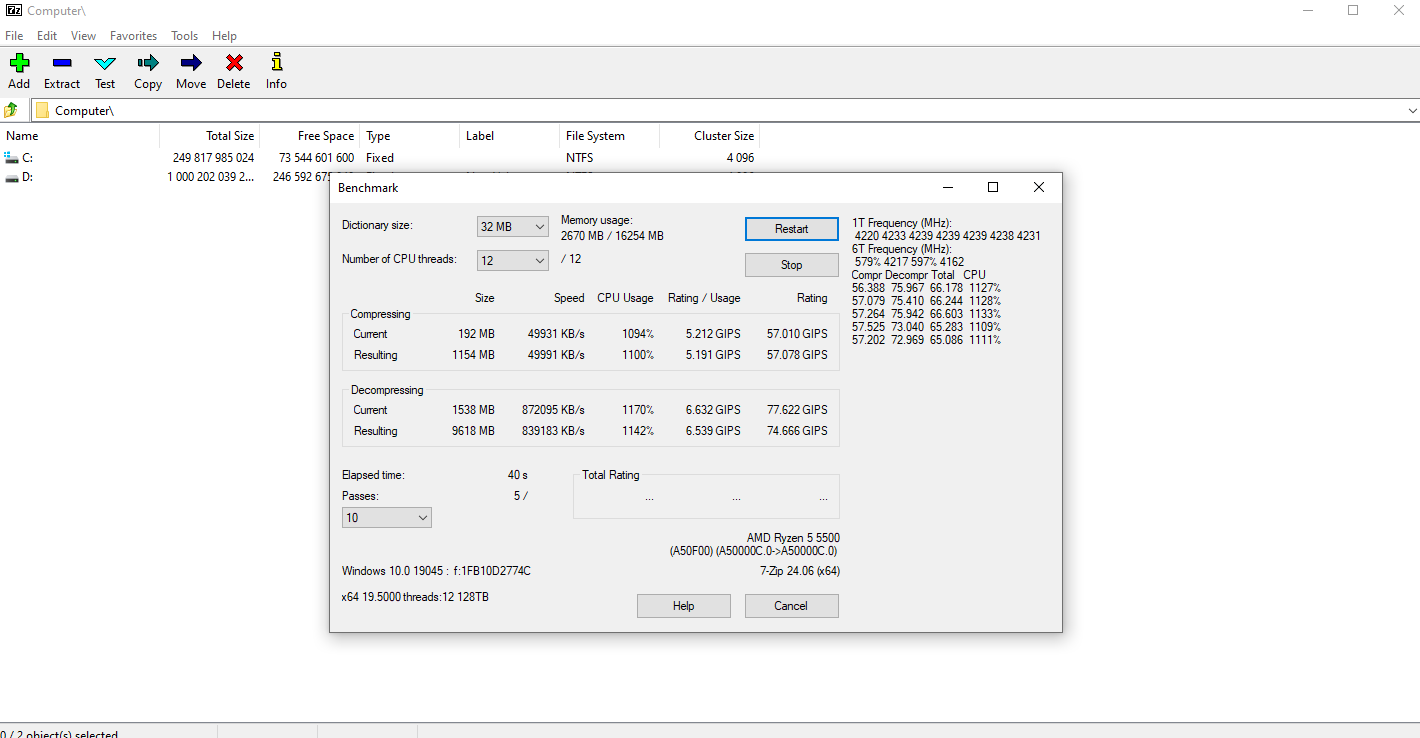Open the Help menu
This screenshot has height=738, width=1420.
click(224, 35)
